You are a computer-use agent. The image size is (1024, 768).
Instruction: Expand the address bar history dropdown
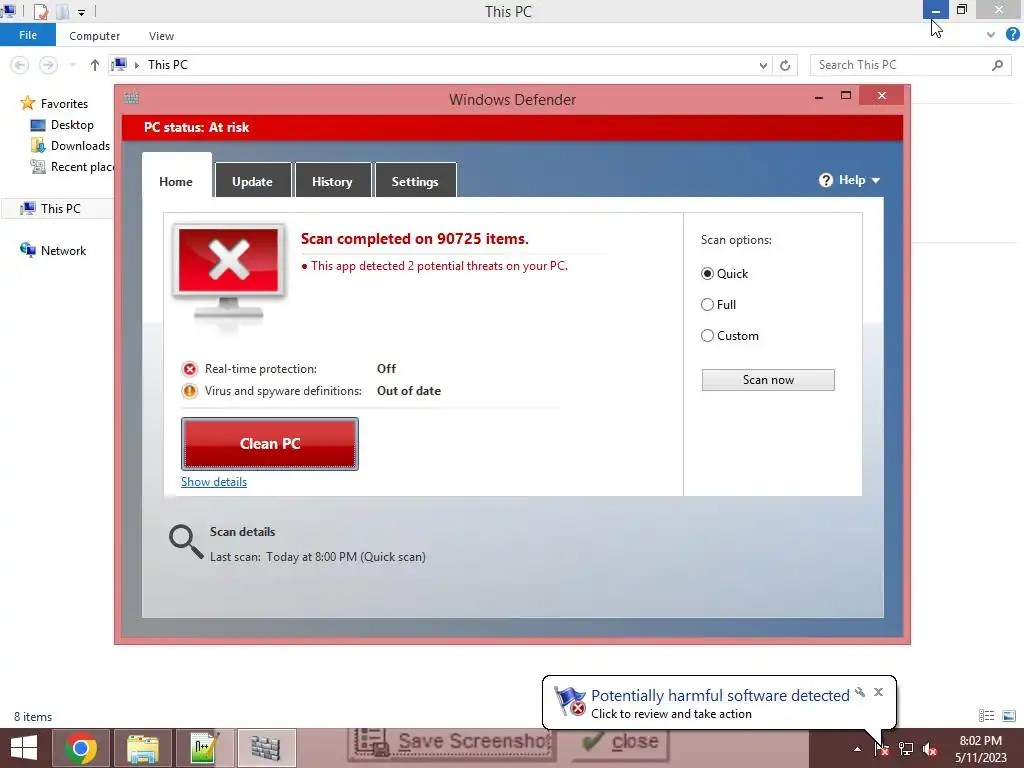point(763,65)
